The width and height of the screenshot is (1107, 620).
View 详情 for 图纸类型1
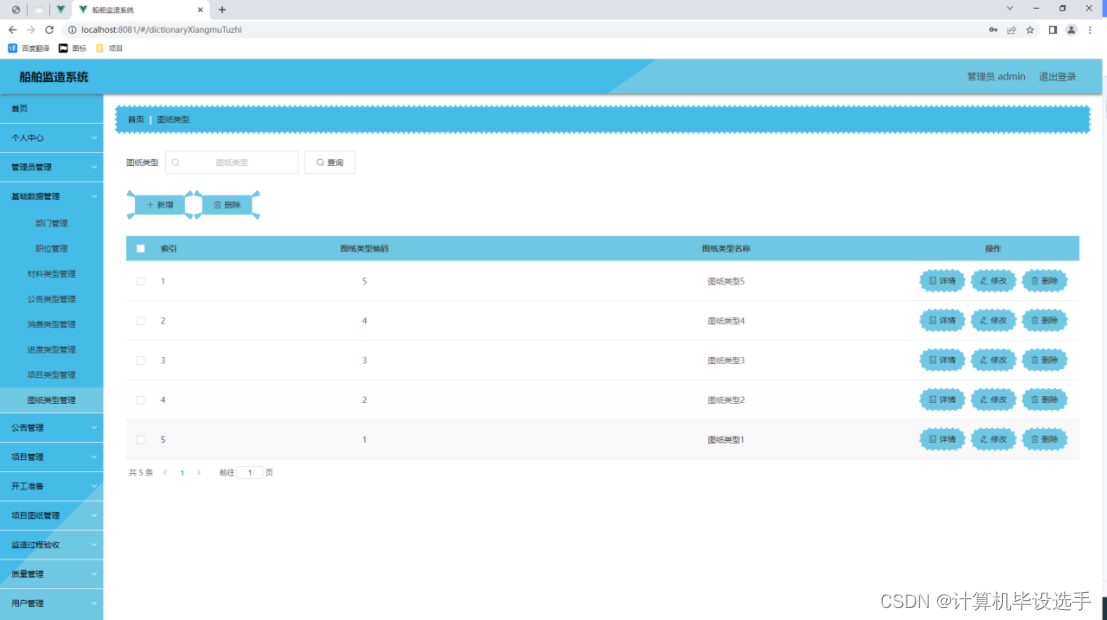point(942,439)
